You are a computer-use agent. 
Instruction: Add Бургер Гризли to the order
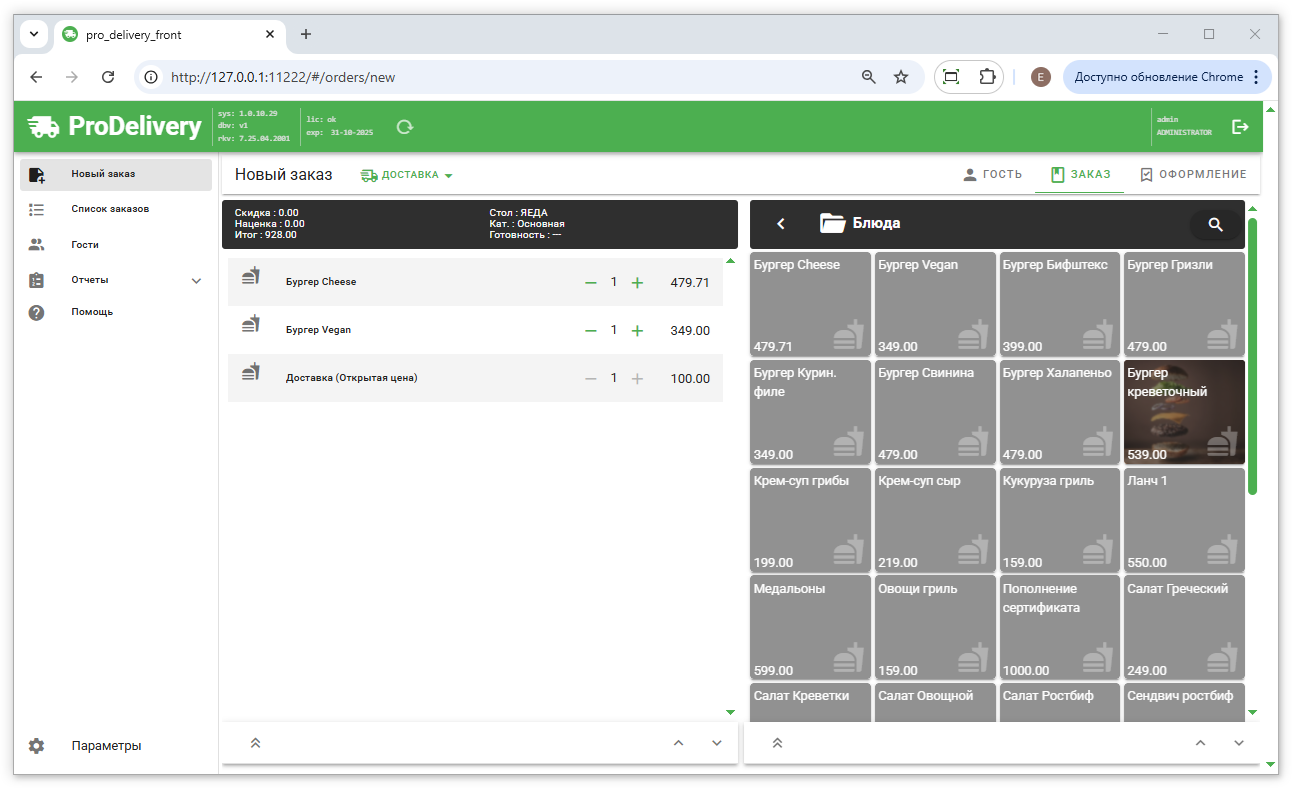(1184, 304)
